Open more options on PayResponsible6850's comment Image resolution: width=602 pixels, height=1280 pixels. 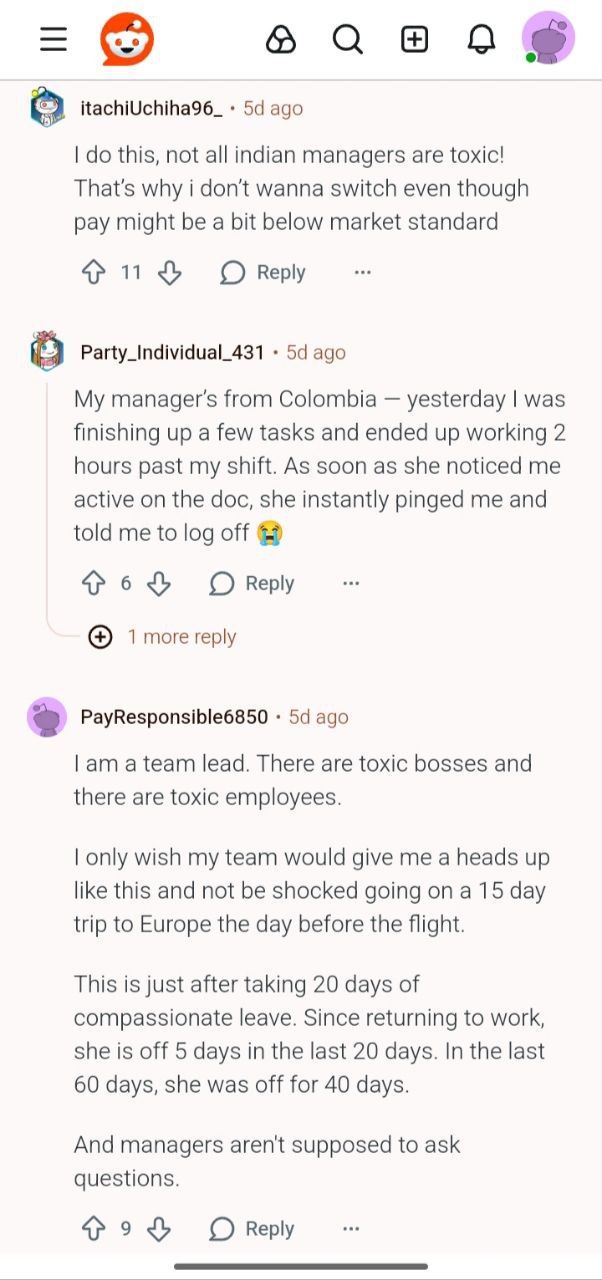point(351,1228)
